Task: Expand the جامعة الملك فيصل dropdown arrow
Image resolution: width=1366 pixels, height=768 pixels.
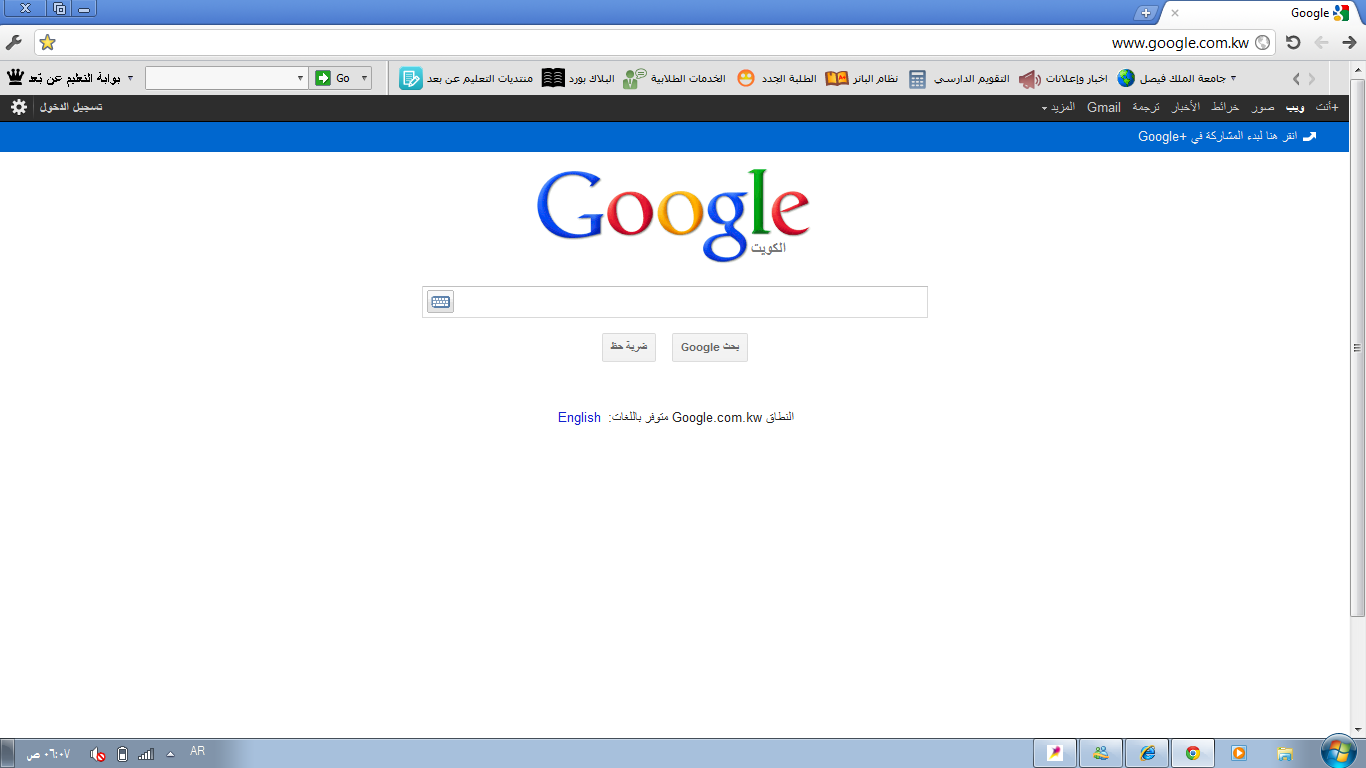Action: pos(1233,78)
